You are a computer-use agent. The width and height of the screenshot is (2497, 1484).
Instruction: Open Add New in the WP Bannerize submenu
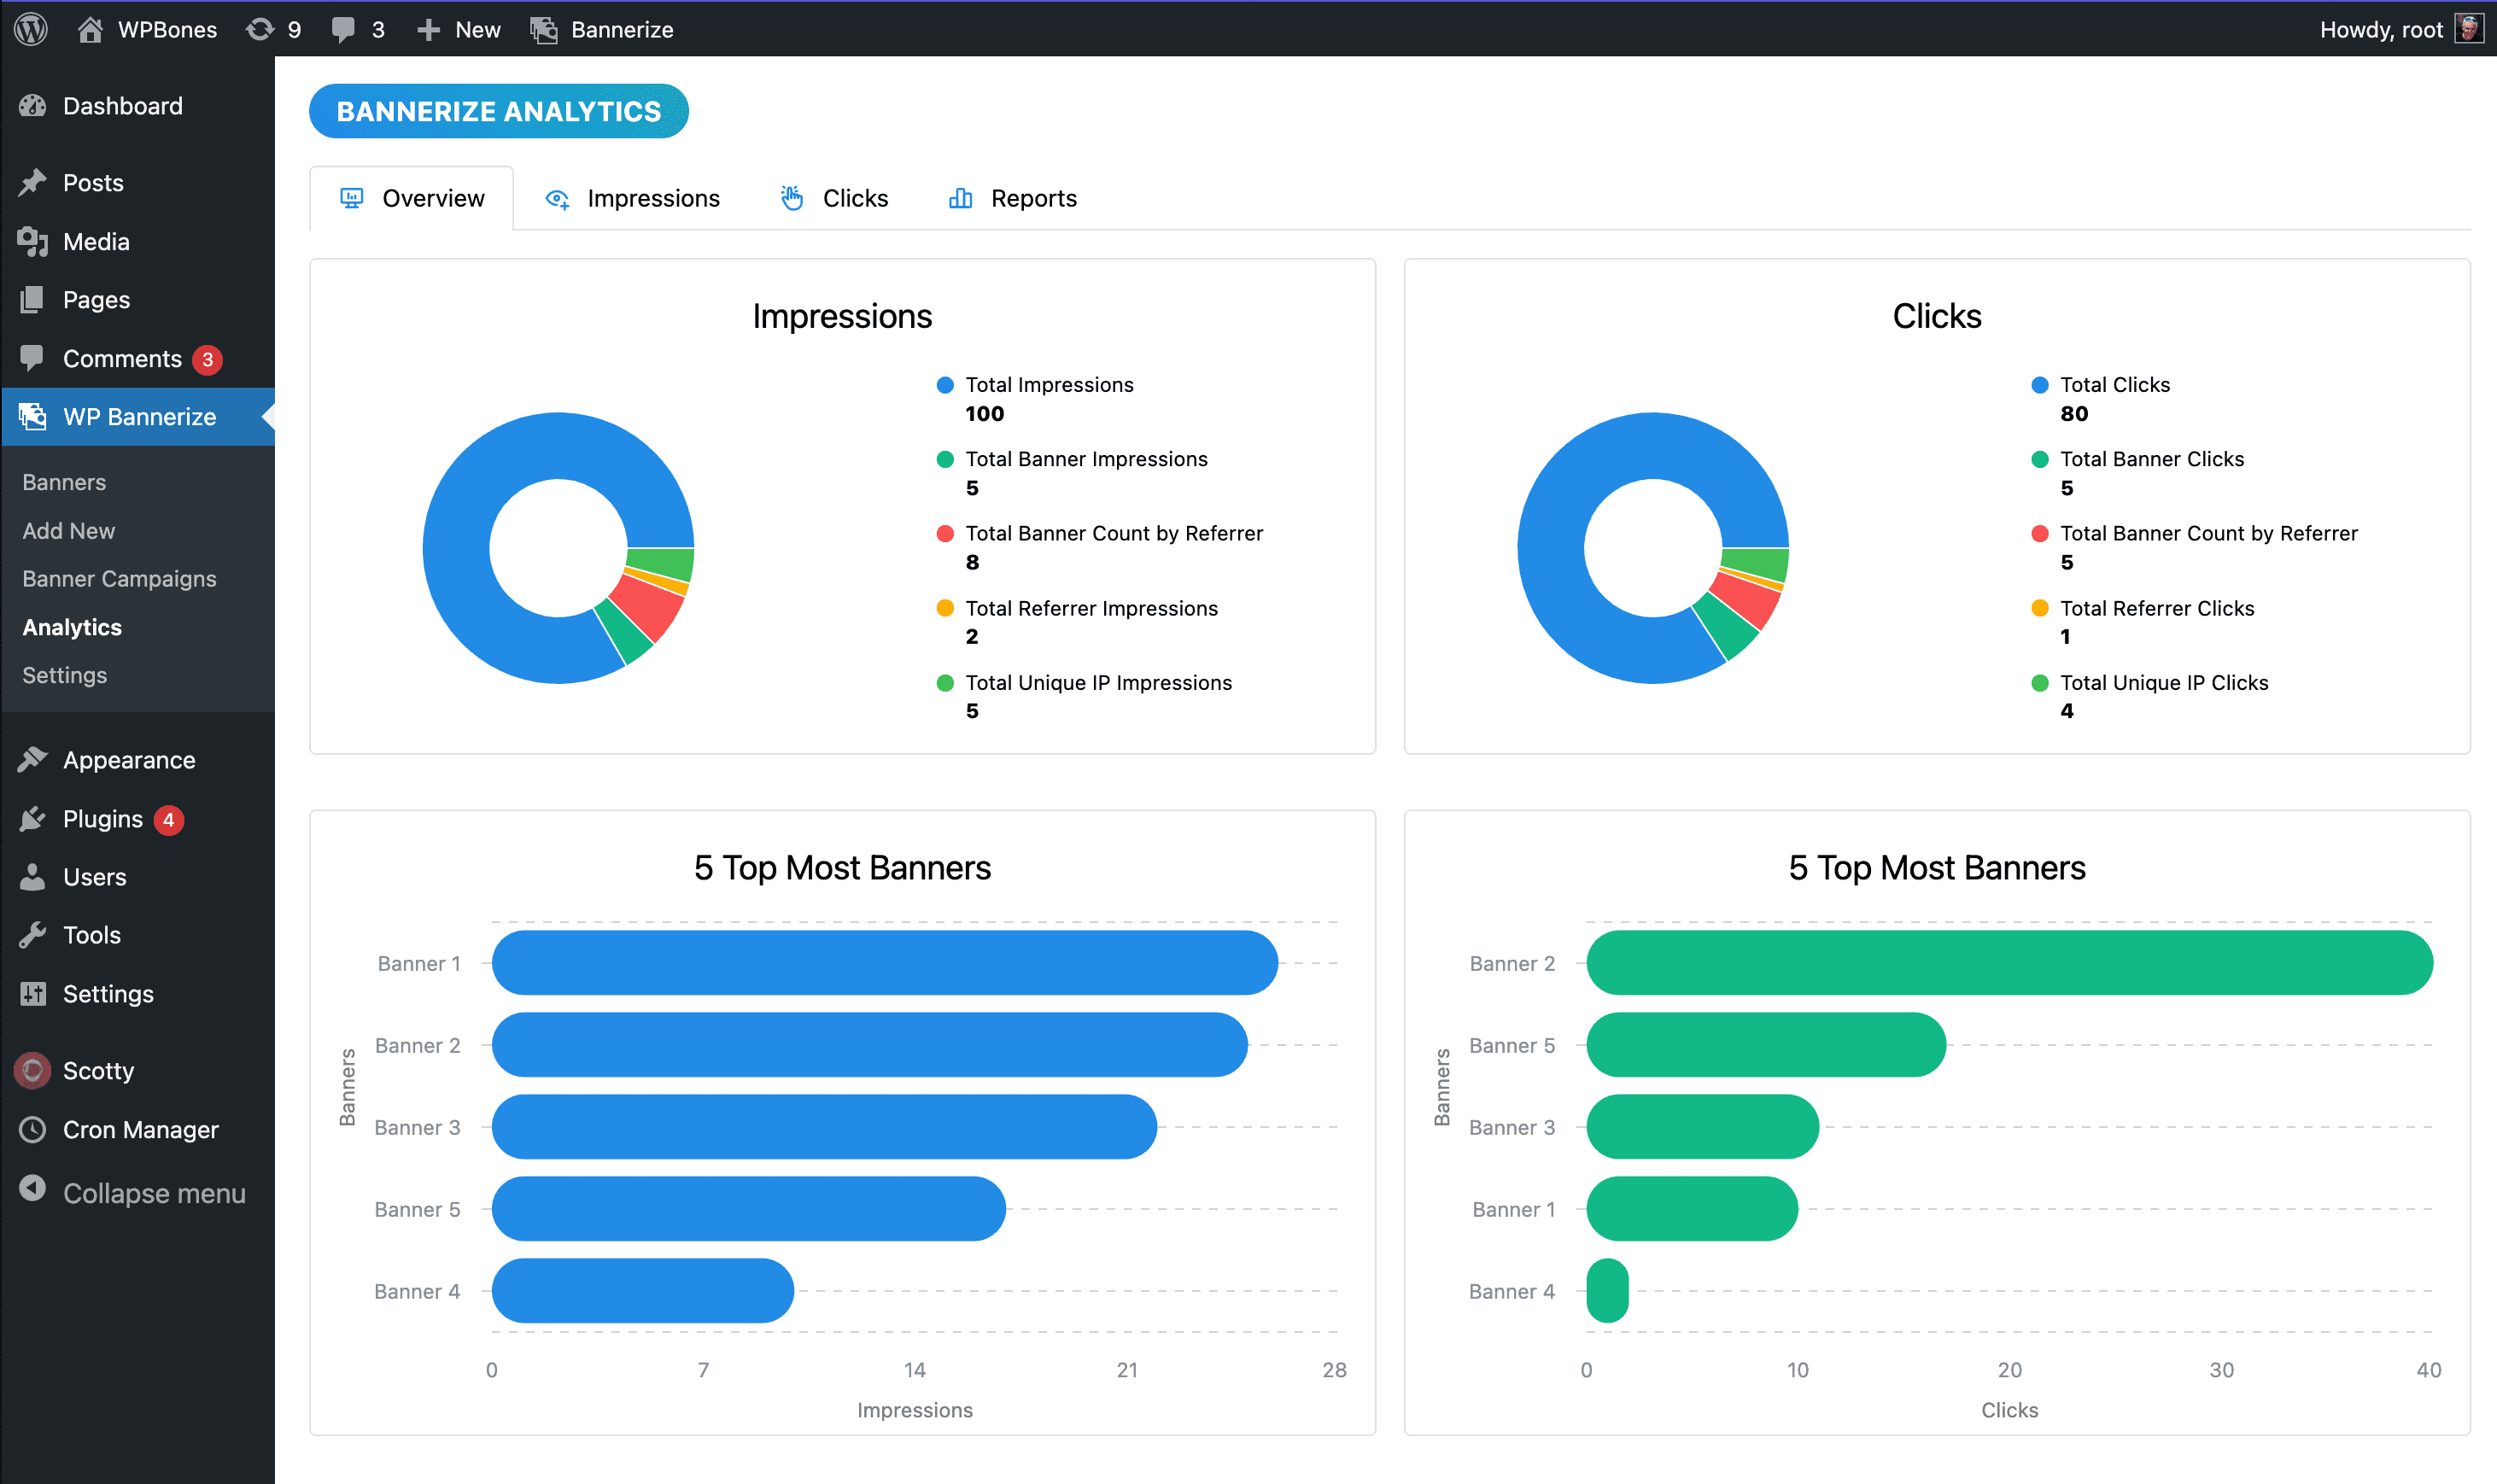(69, 530)
